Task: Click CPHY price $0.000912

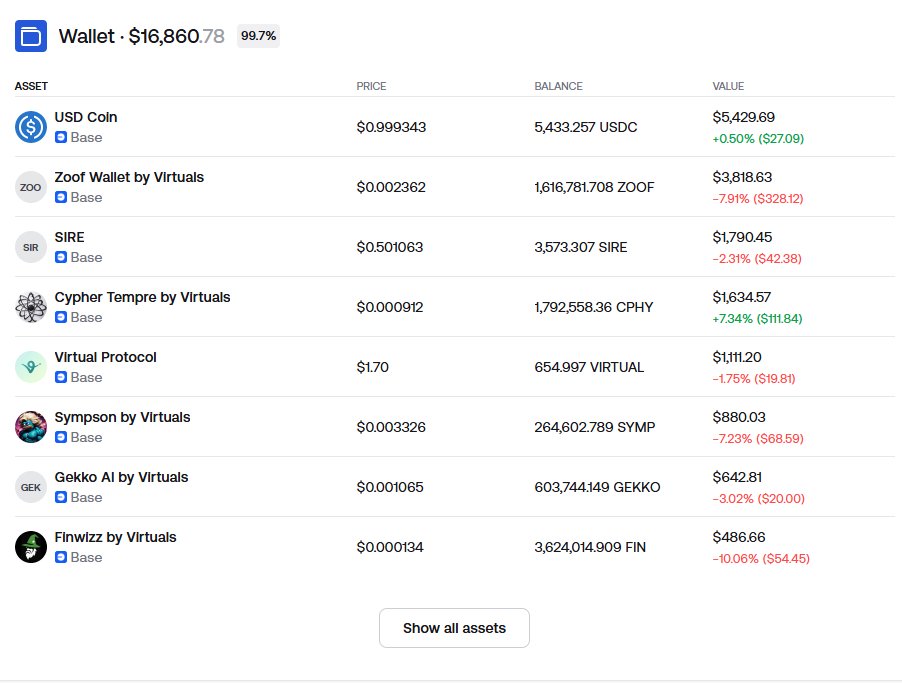Action: [x=390, y=307]
